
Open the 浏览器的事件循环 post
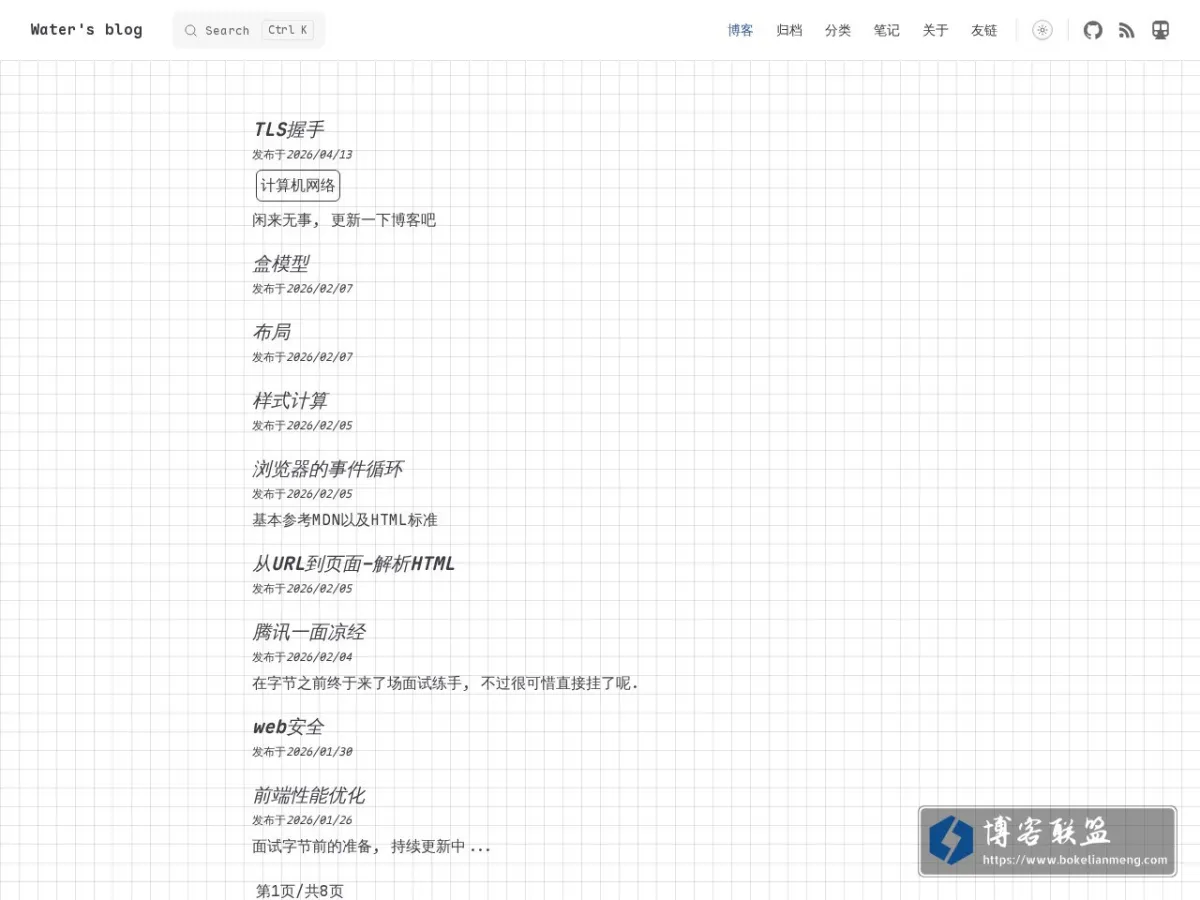tap(327, 469)
